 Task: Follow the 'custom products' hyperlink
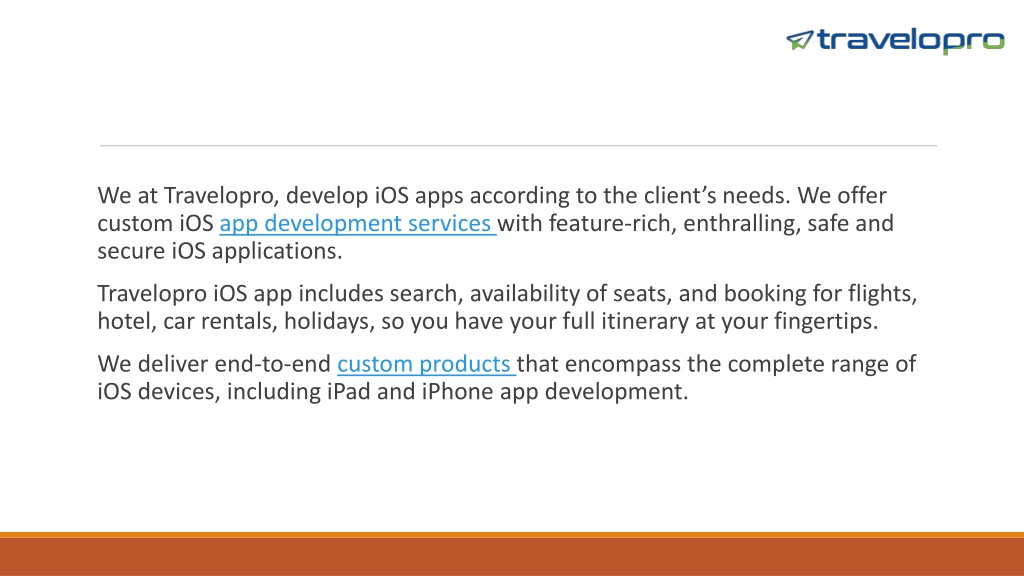[x=426, y=364]
